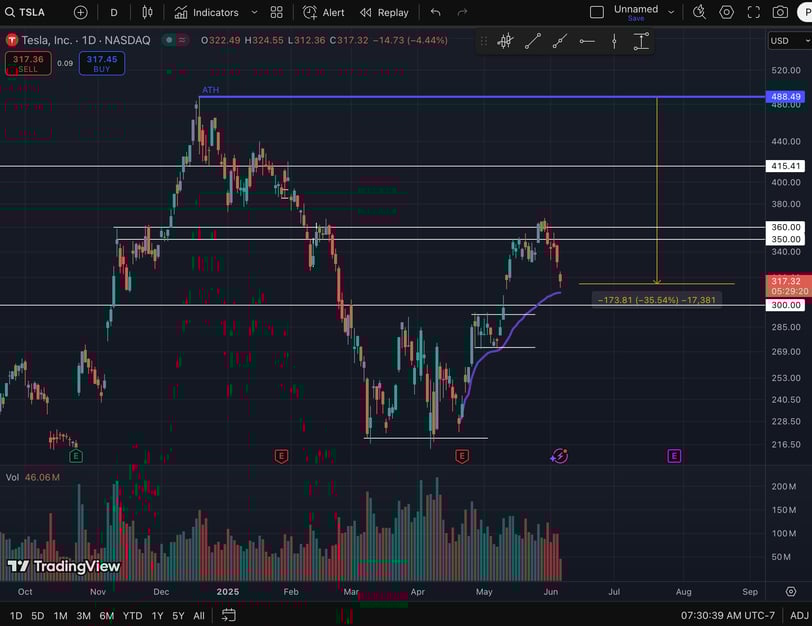Toggle the market status indicator pill
812x626 pixels.
175,40
